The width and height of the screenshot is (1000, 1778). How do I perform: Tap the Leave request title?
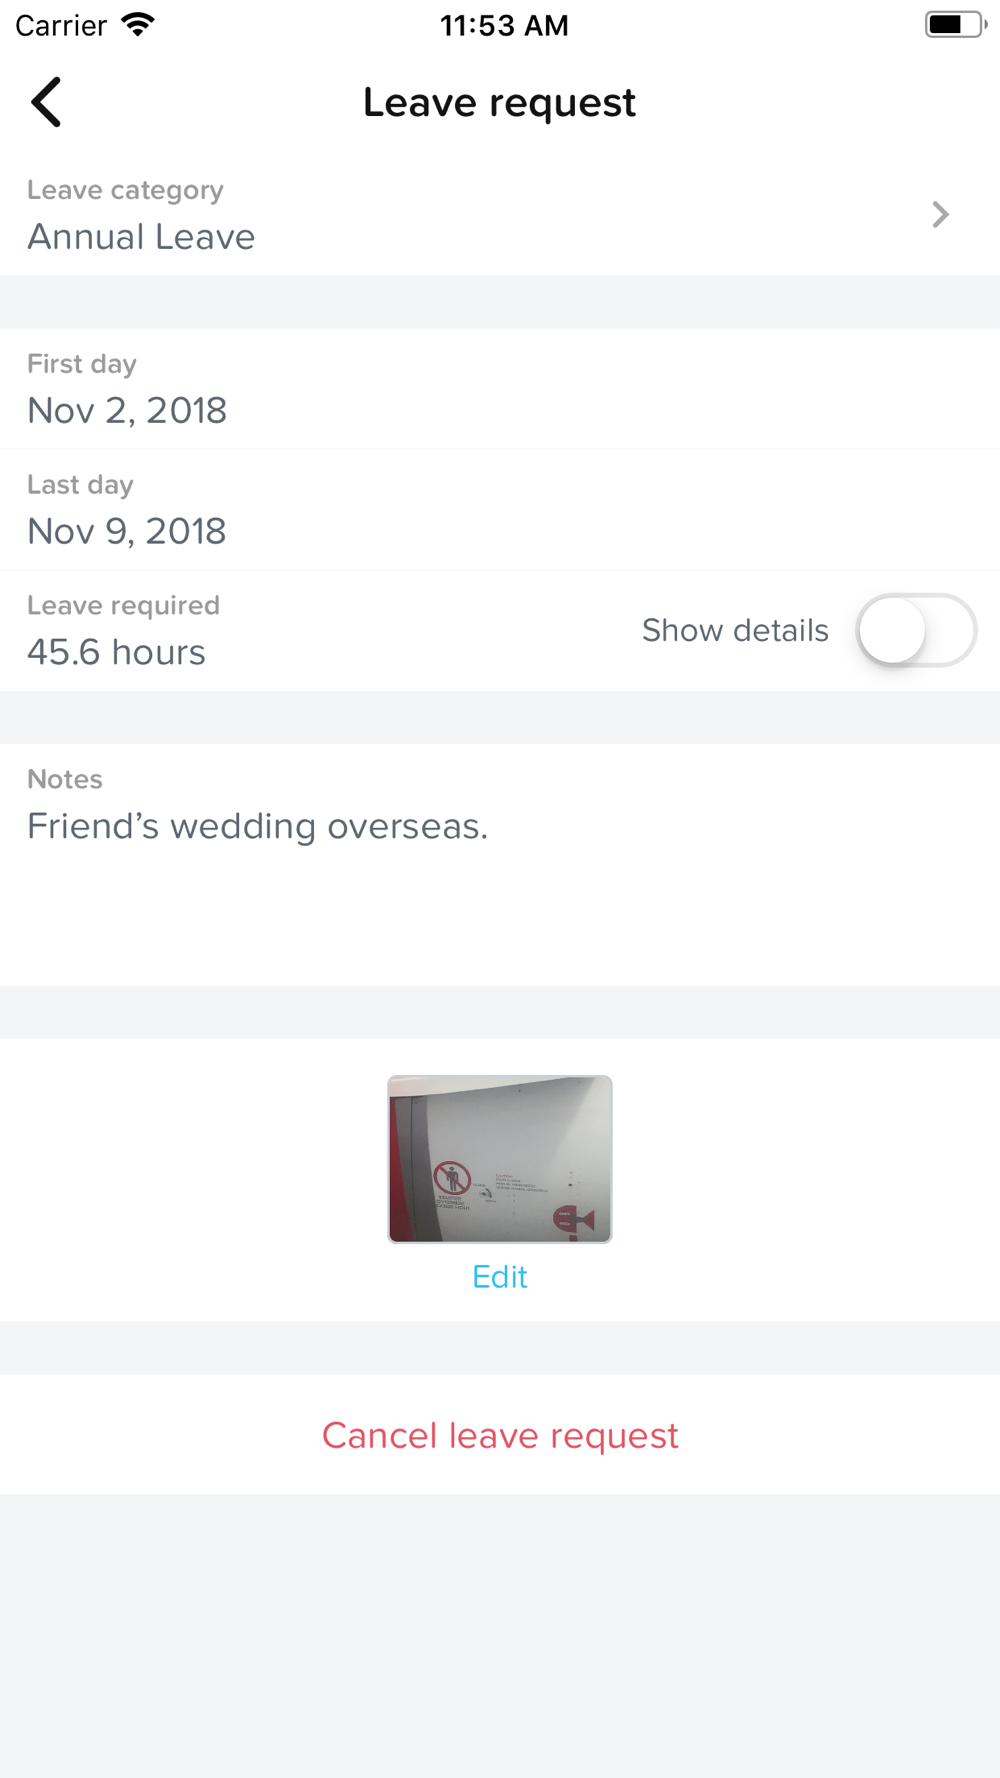(x=499, y=102)
